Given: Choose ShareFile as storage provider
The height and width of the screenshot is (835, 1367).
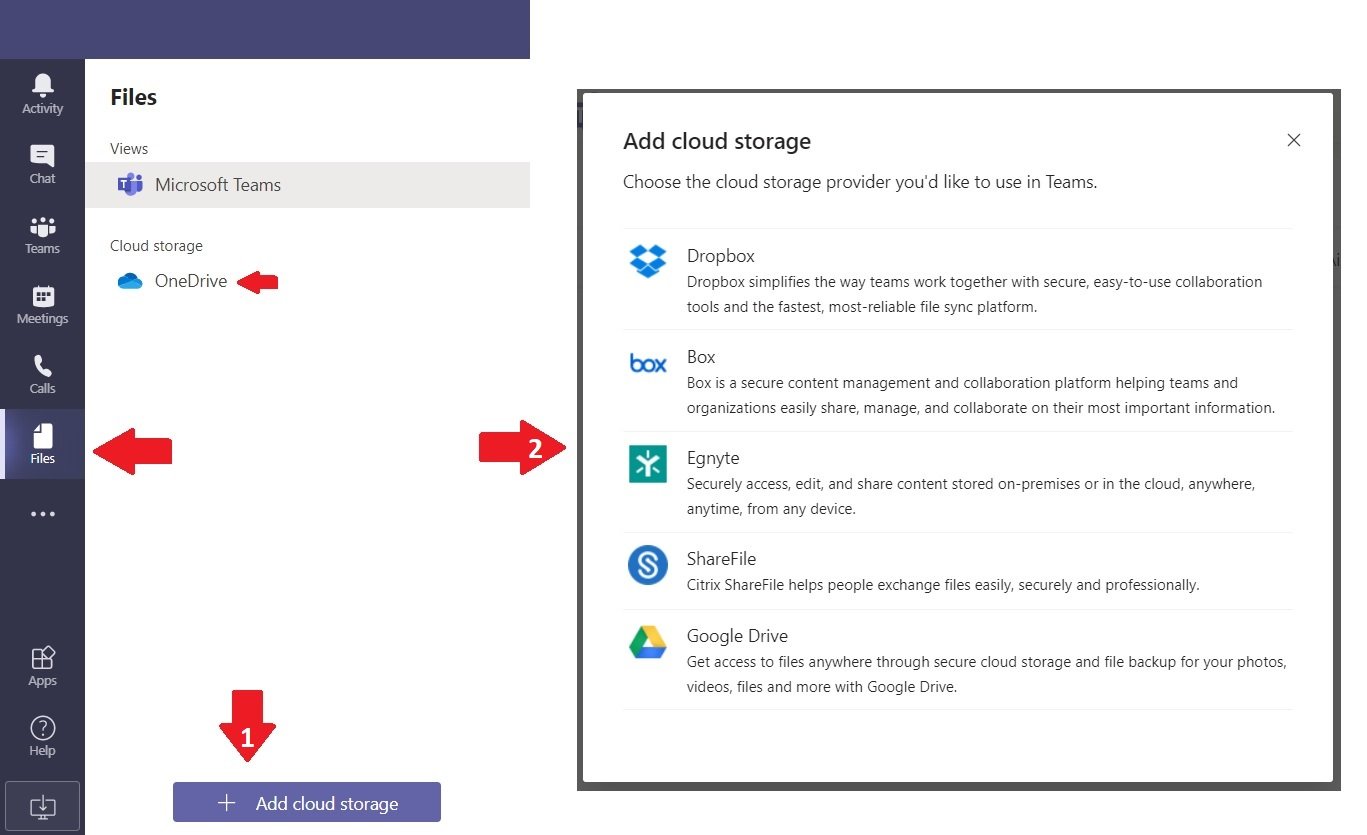Looking at the screenshot, I should click(957, 571).
